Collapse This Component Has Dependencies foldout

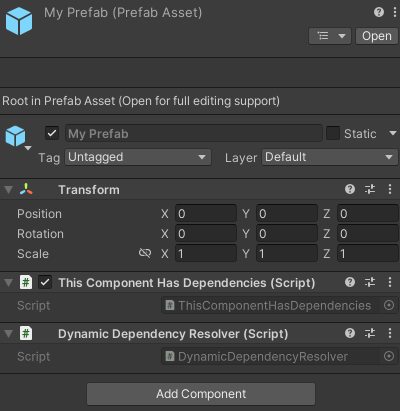pyautogui.click(x=8, y=283)
